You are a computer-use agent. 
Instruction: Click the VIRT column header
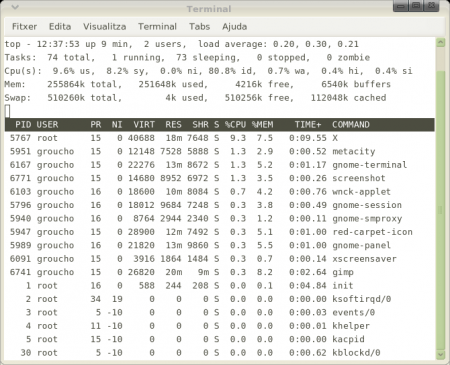tap(144, 125)
